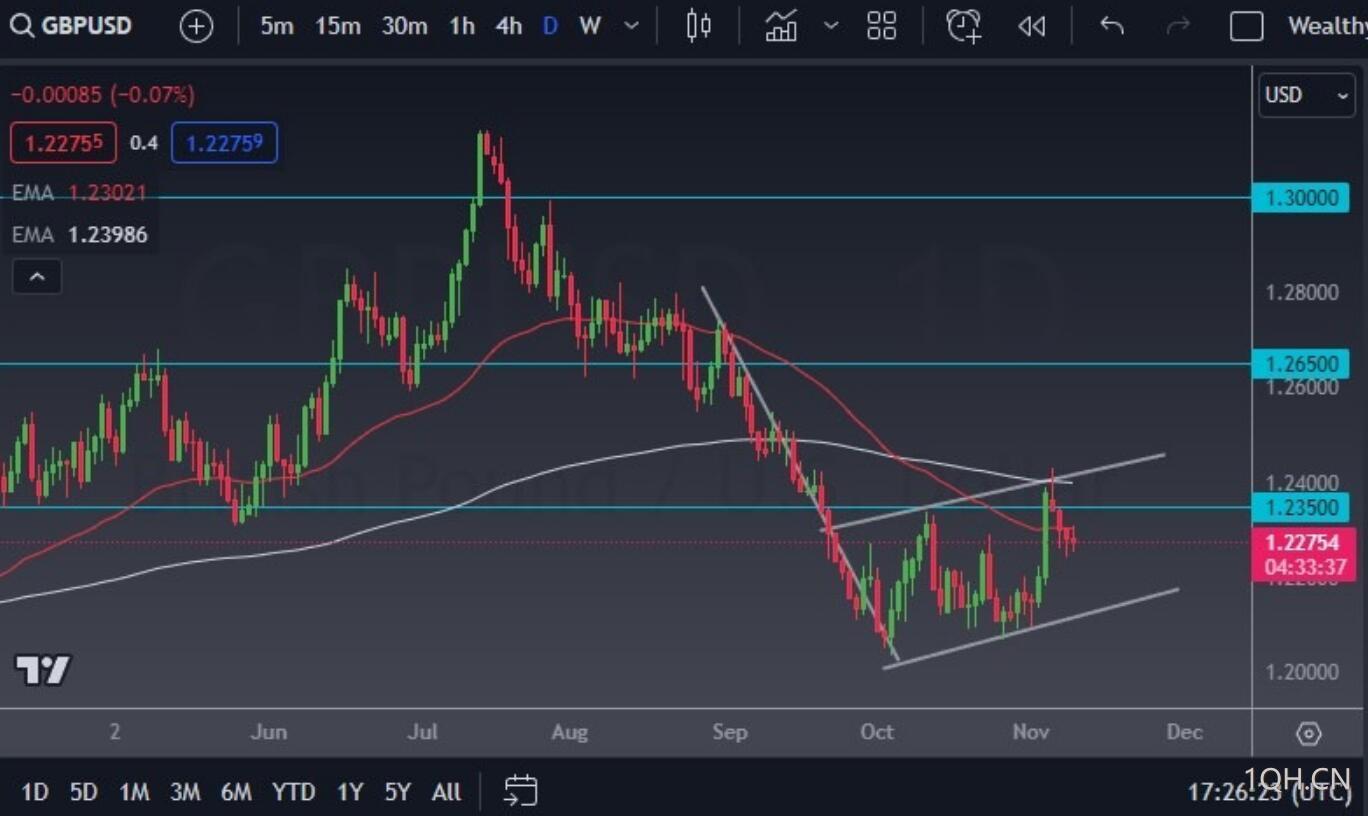
Task: Select the 6M date range tab
Action: point(236,792)
